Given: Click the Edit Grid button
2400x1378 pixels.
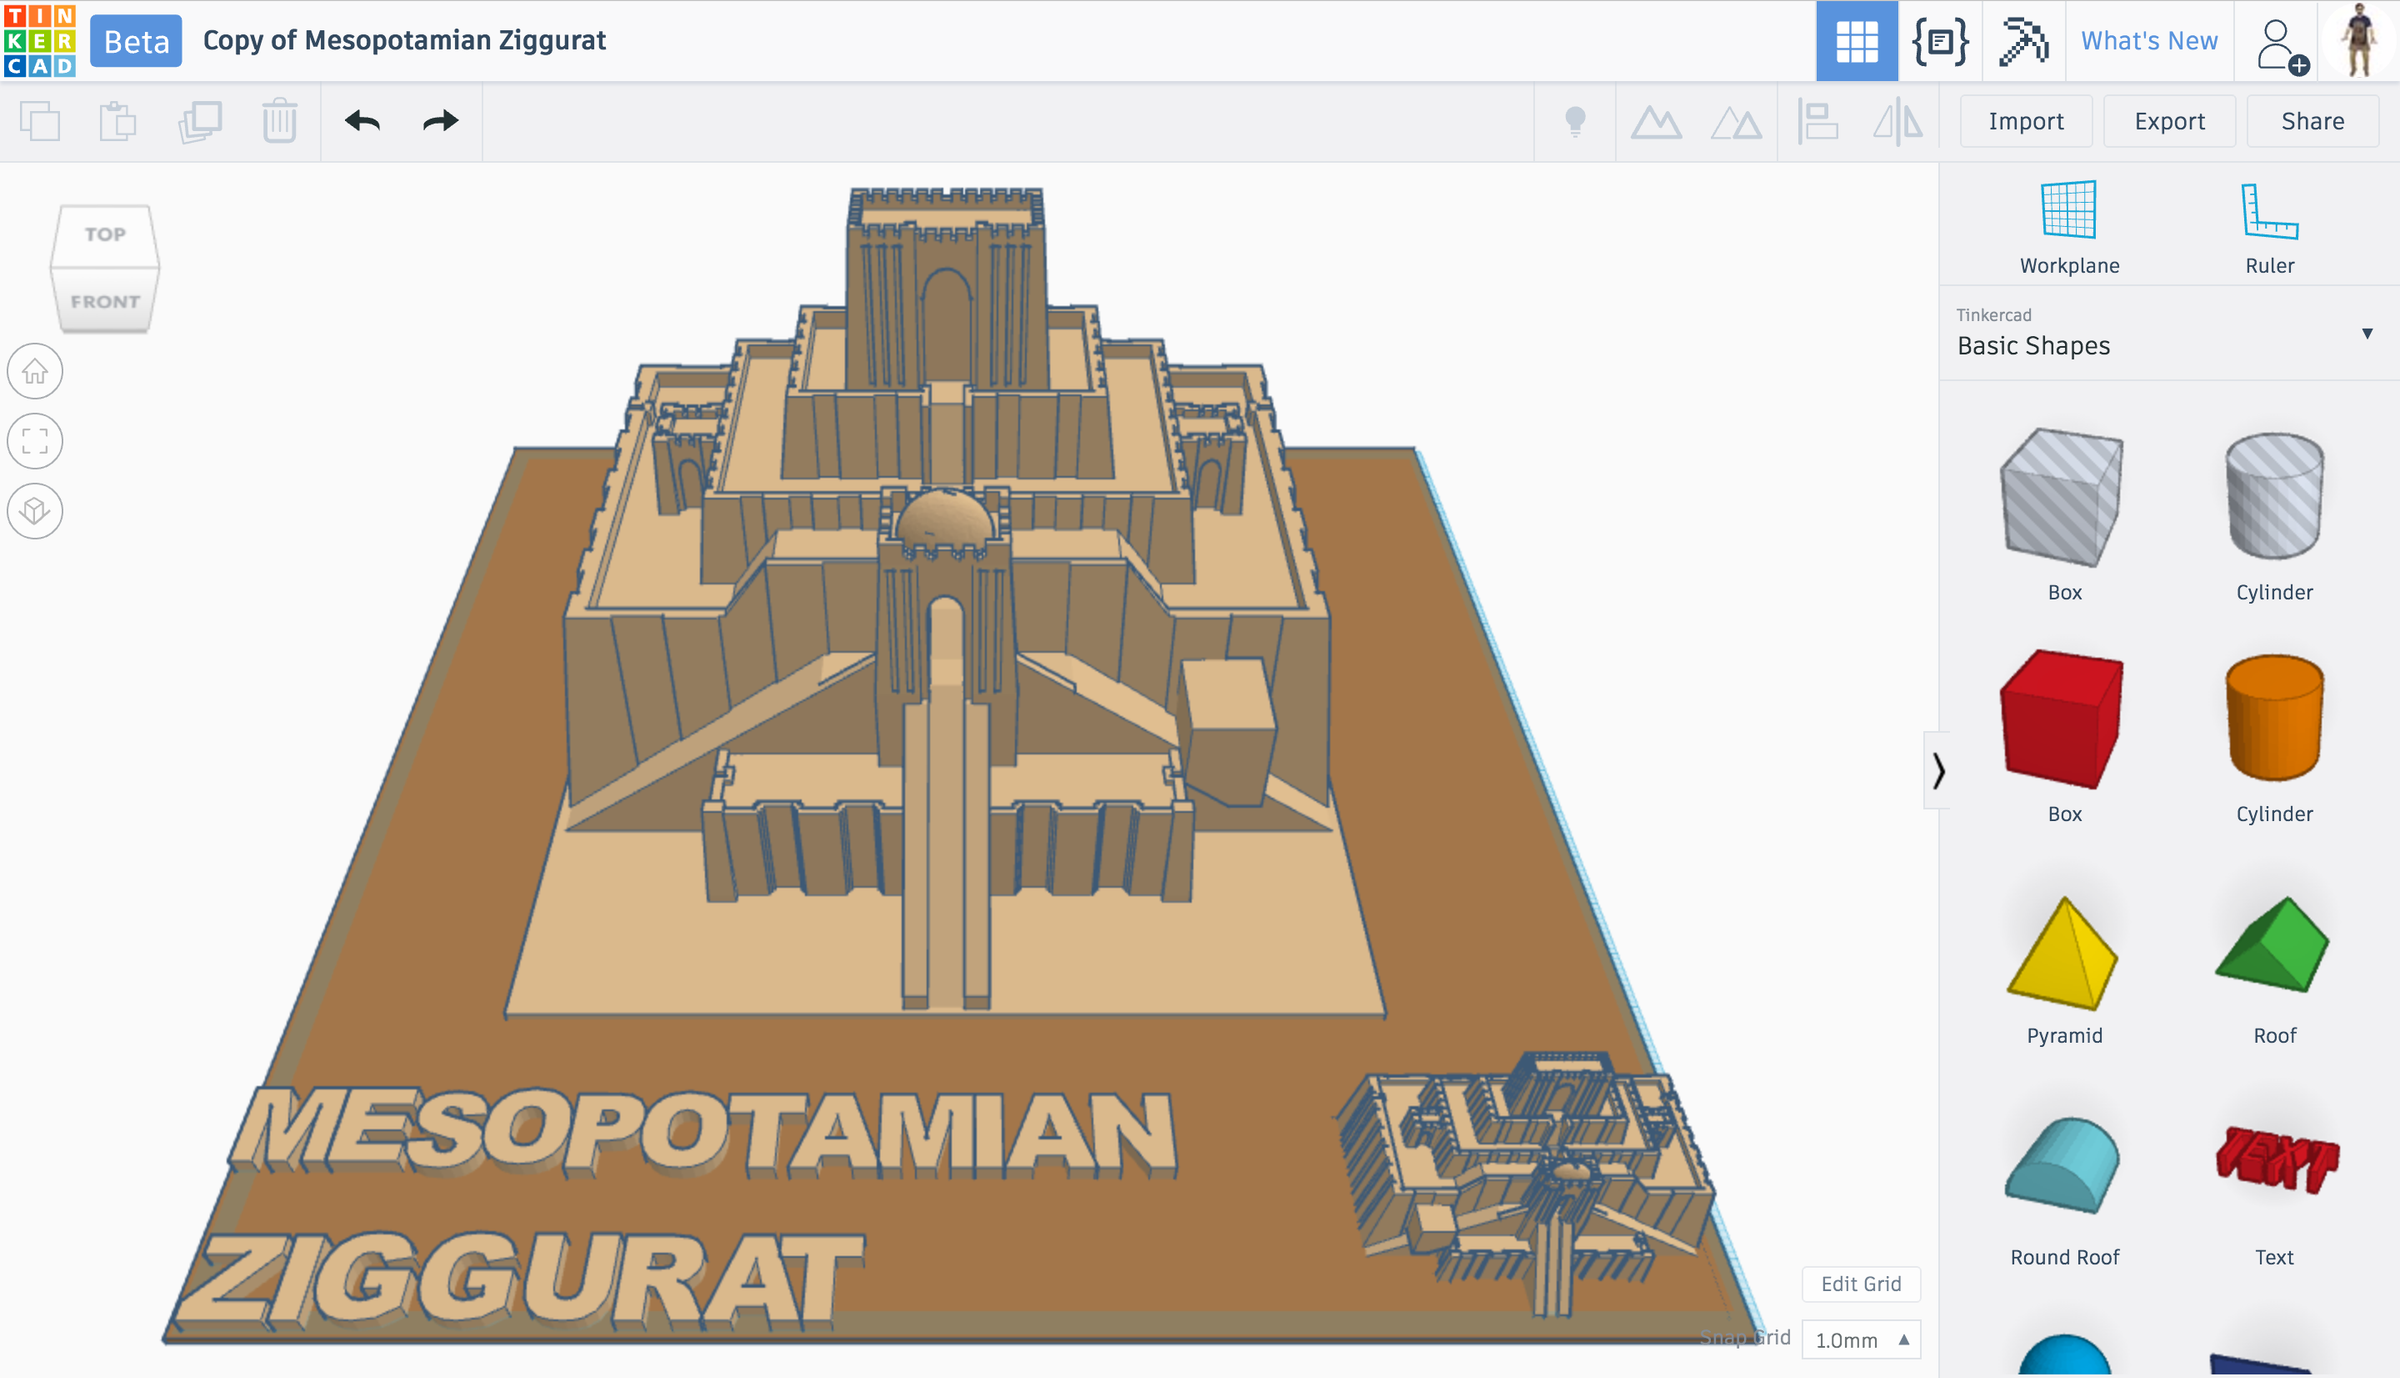Looking at the screenshot, I should point(1860,1284).
